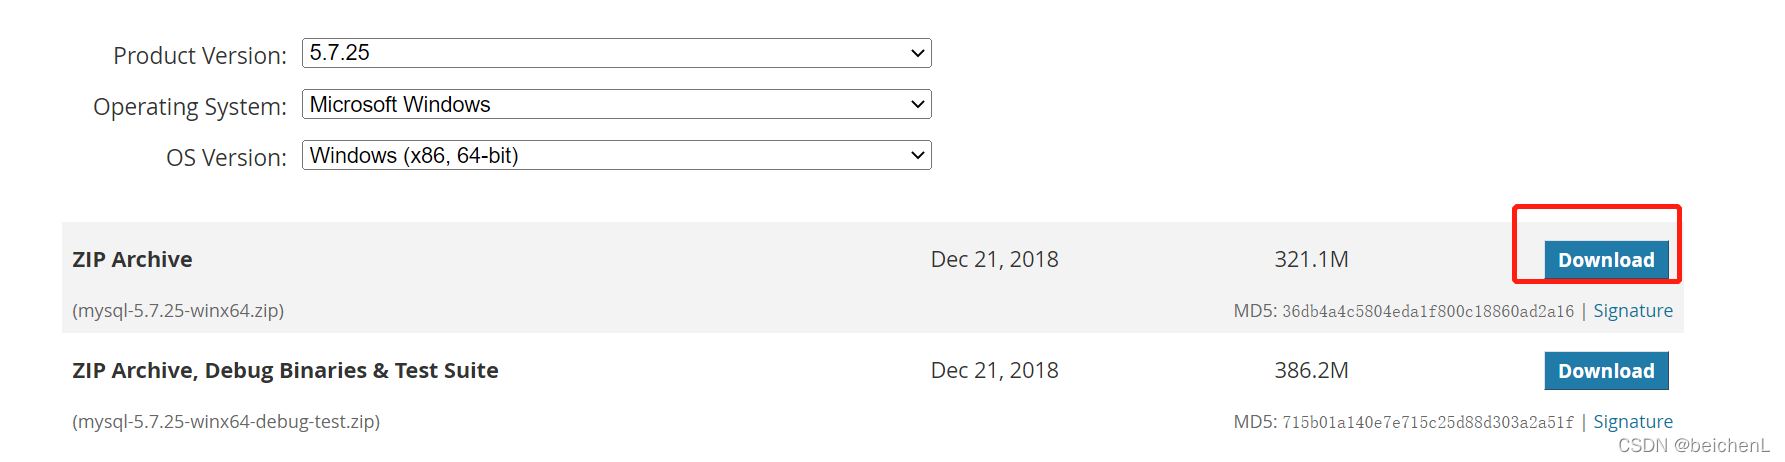Viewport: 1785px width, 462px height.
Task: Click the MD5 hash starting with 36db4a4c
Action: pyautogui.click(x=1427, y=312)
